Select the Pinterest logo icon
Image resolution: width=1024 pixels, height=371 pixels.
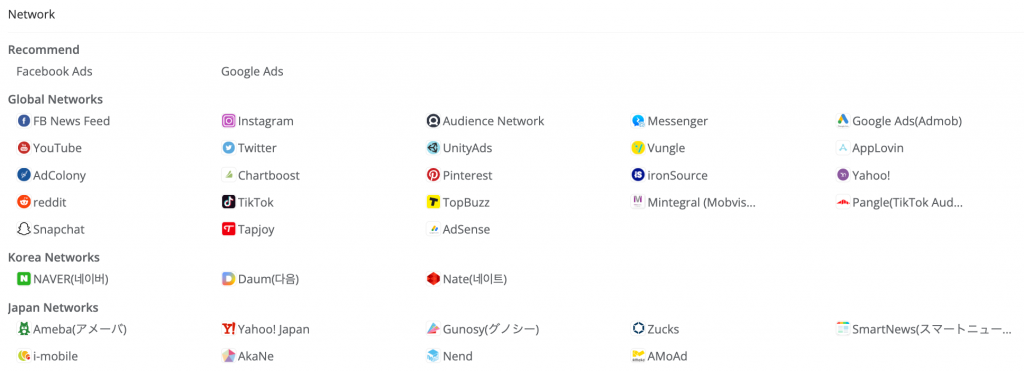[x=433, y=175]
